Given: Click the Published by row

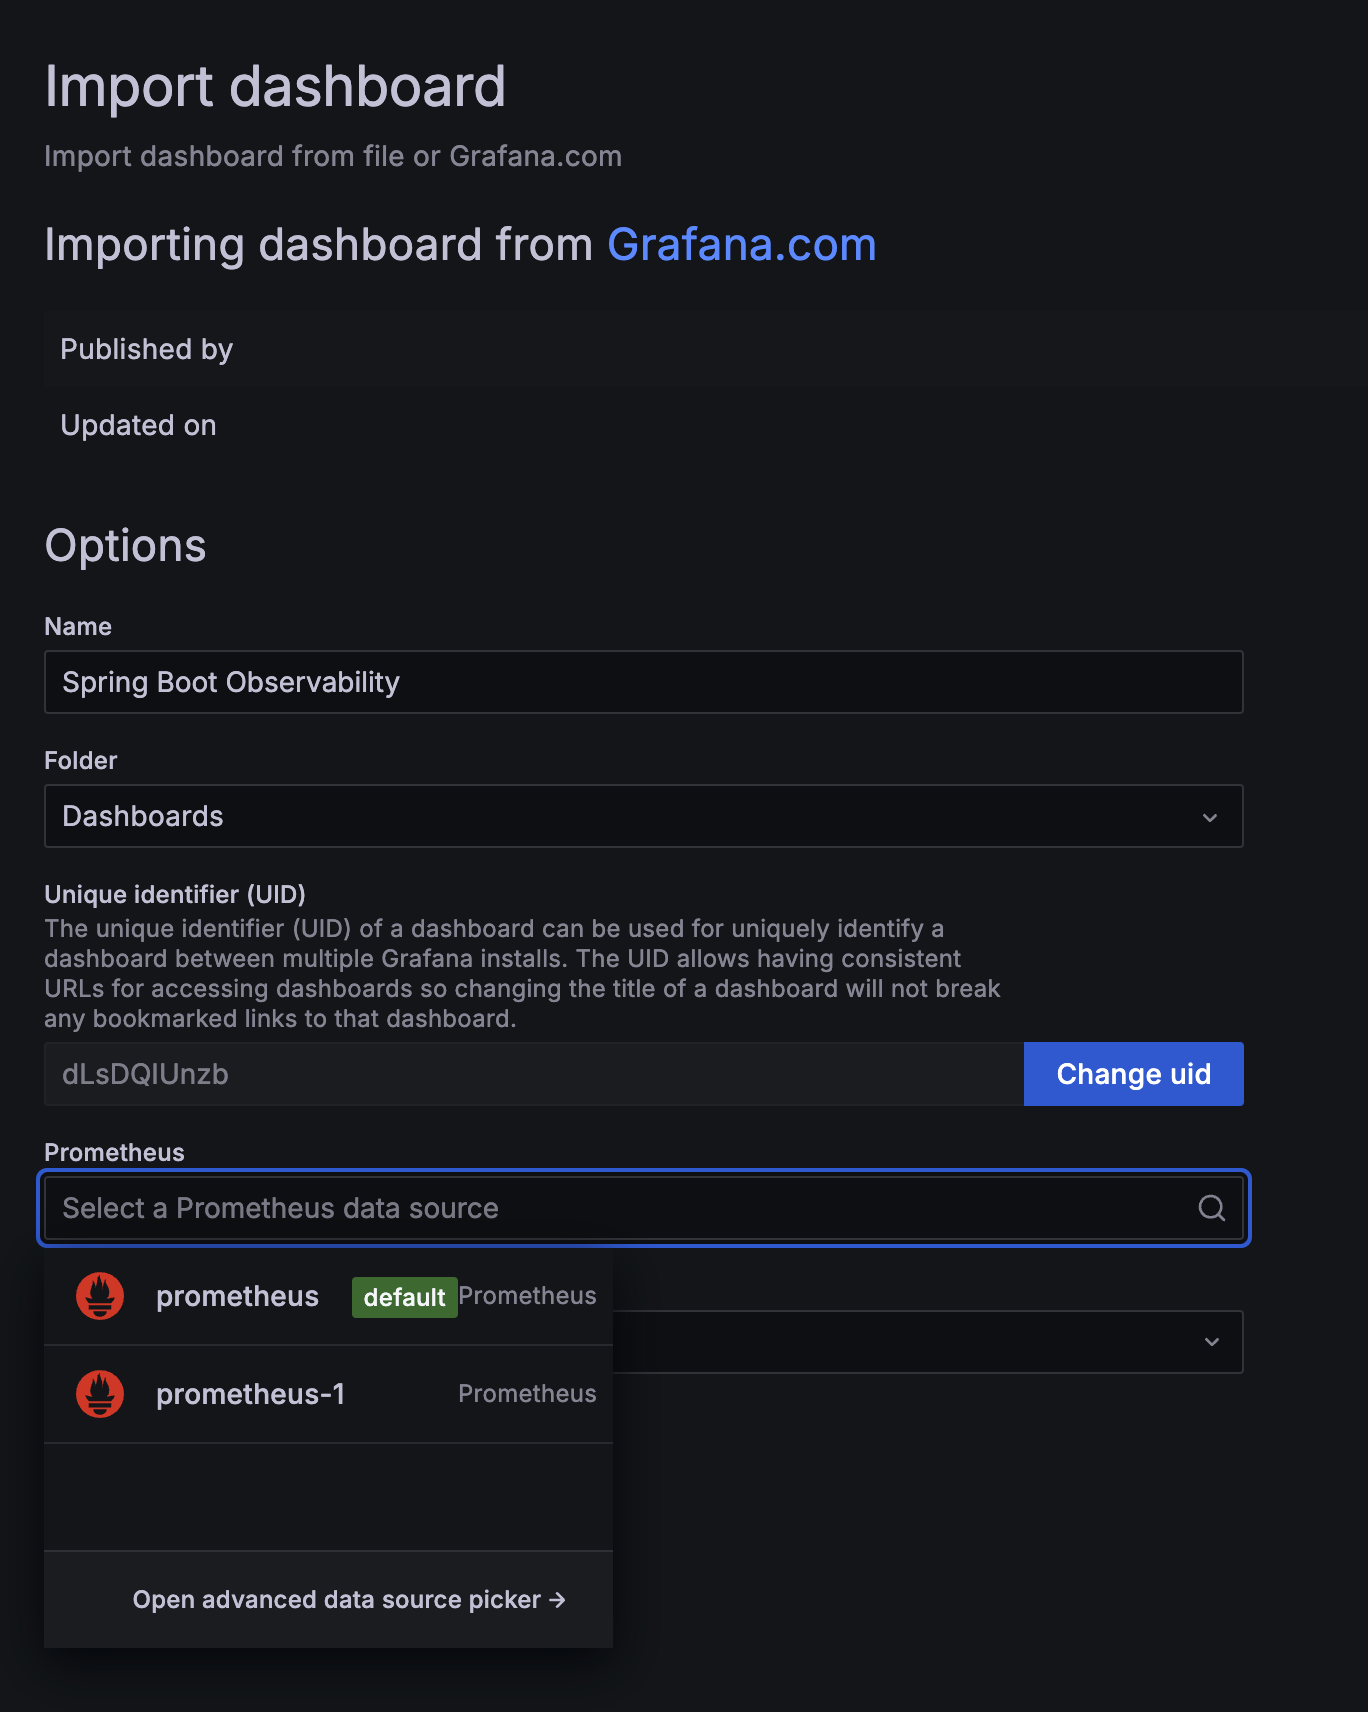Looking at the screenshot, I should [x=705, y=349].
